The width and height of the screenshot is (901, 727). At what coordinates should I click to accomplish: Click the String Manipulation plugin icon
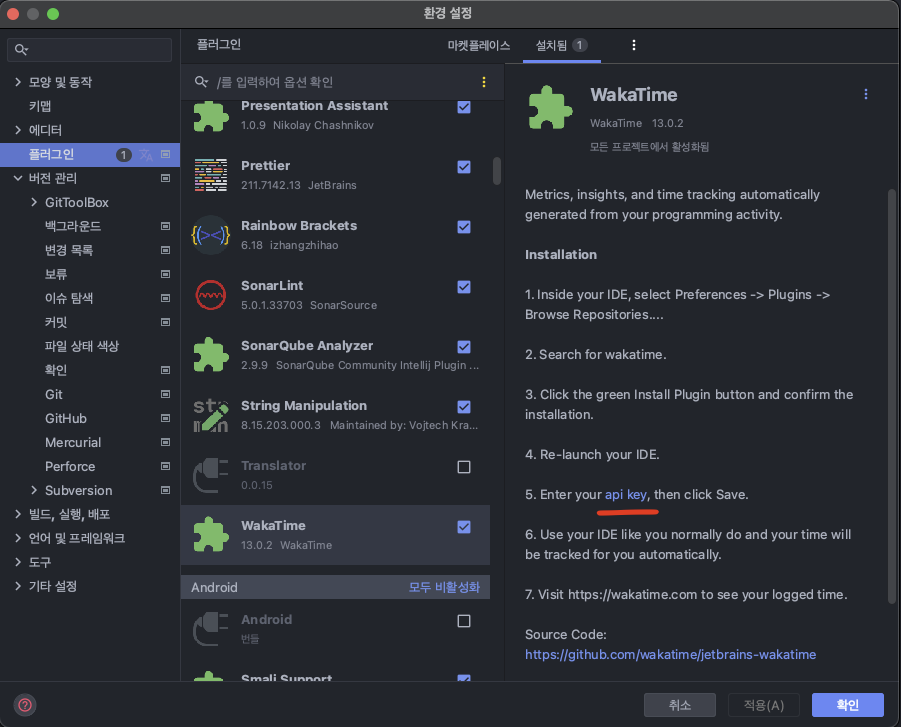pyautogui.click(x=210, y=415)
